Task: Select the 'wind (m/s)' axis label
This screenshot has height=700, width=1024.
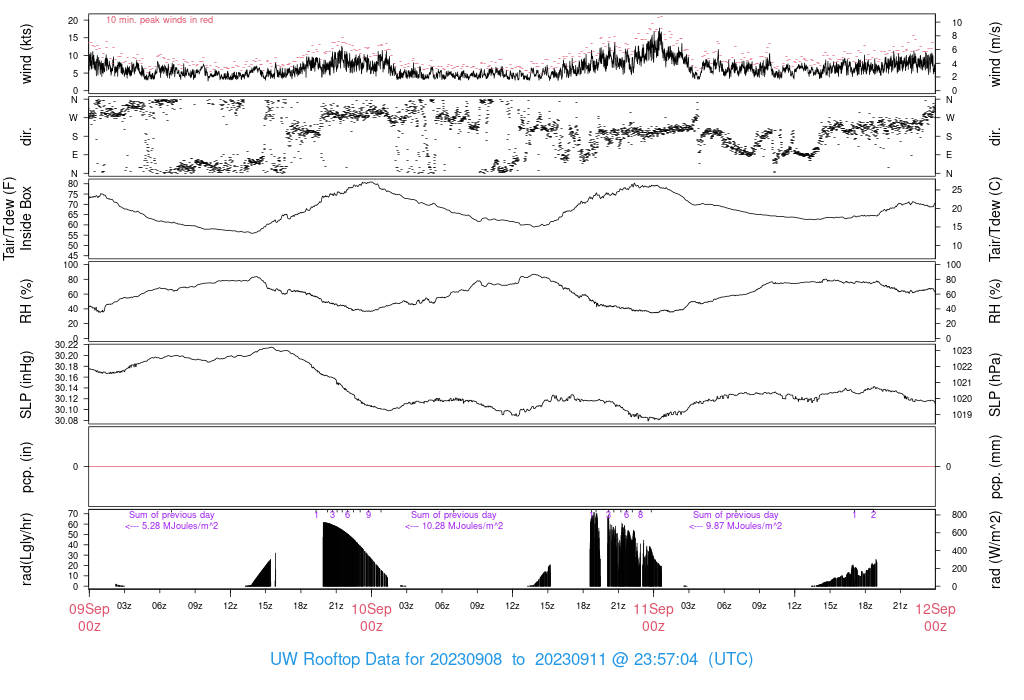Action: coord(995,54)
